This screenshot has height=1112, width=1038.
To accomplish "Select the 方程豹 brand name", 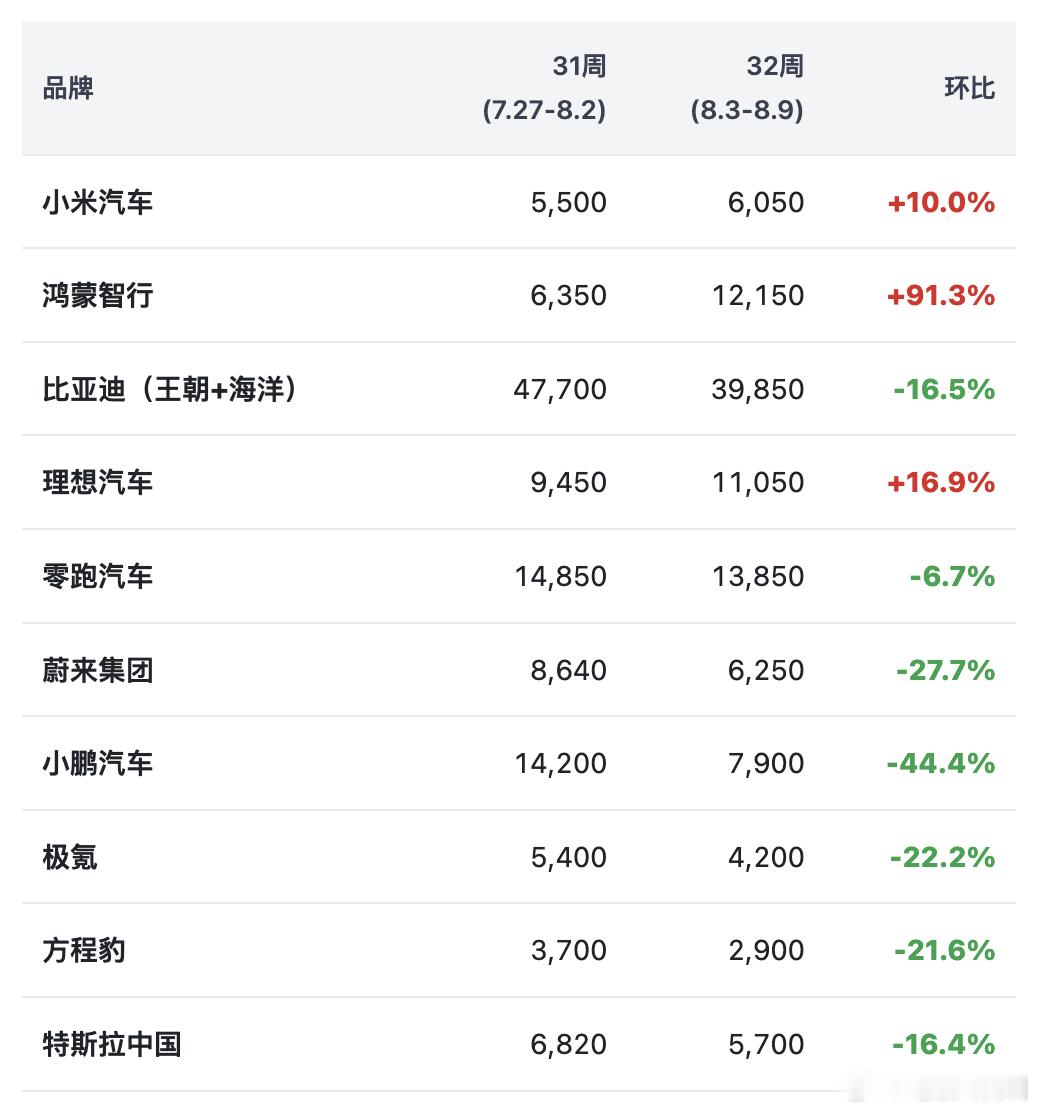I will coord(84,950).
